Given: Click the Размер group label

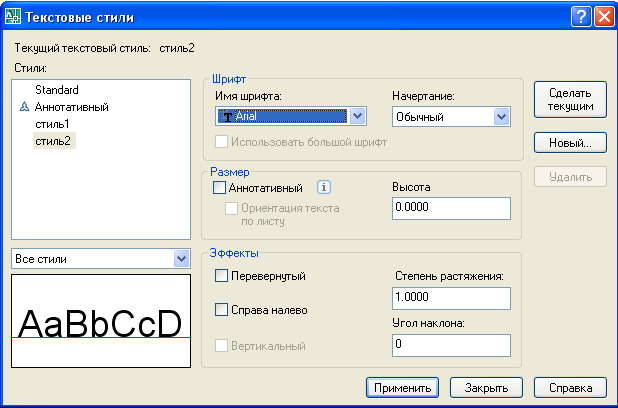Looking at the screenshot, I should pyautogui.click(x=230, y=172).
